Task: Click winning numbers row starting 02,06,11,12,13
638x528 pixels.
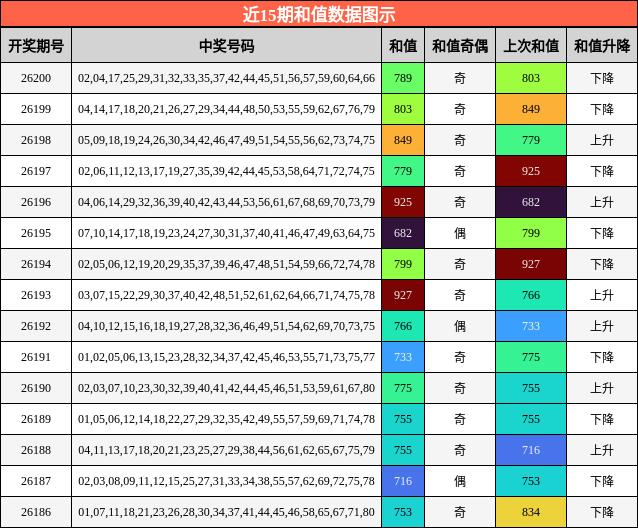Action: [227, 171]
